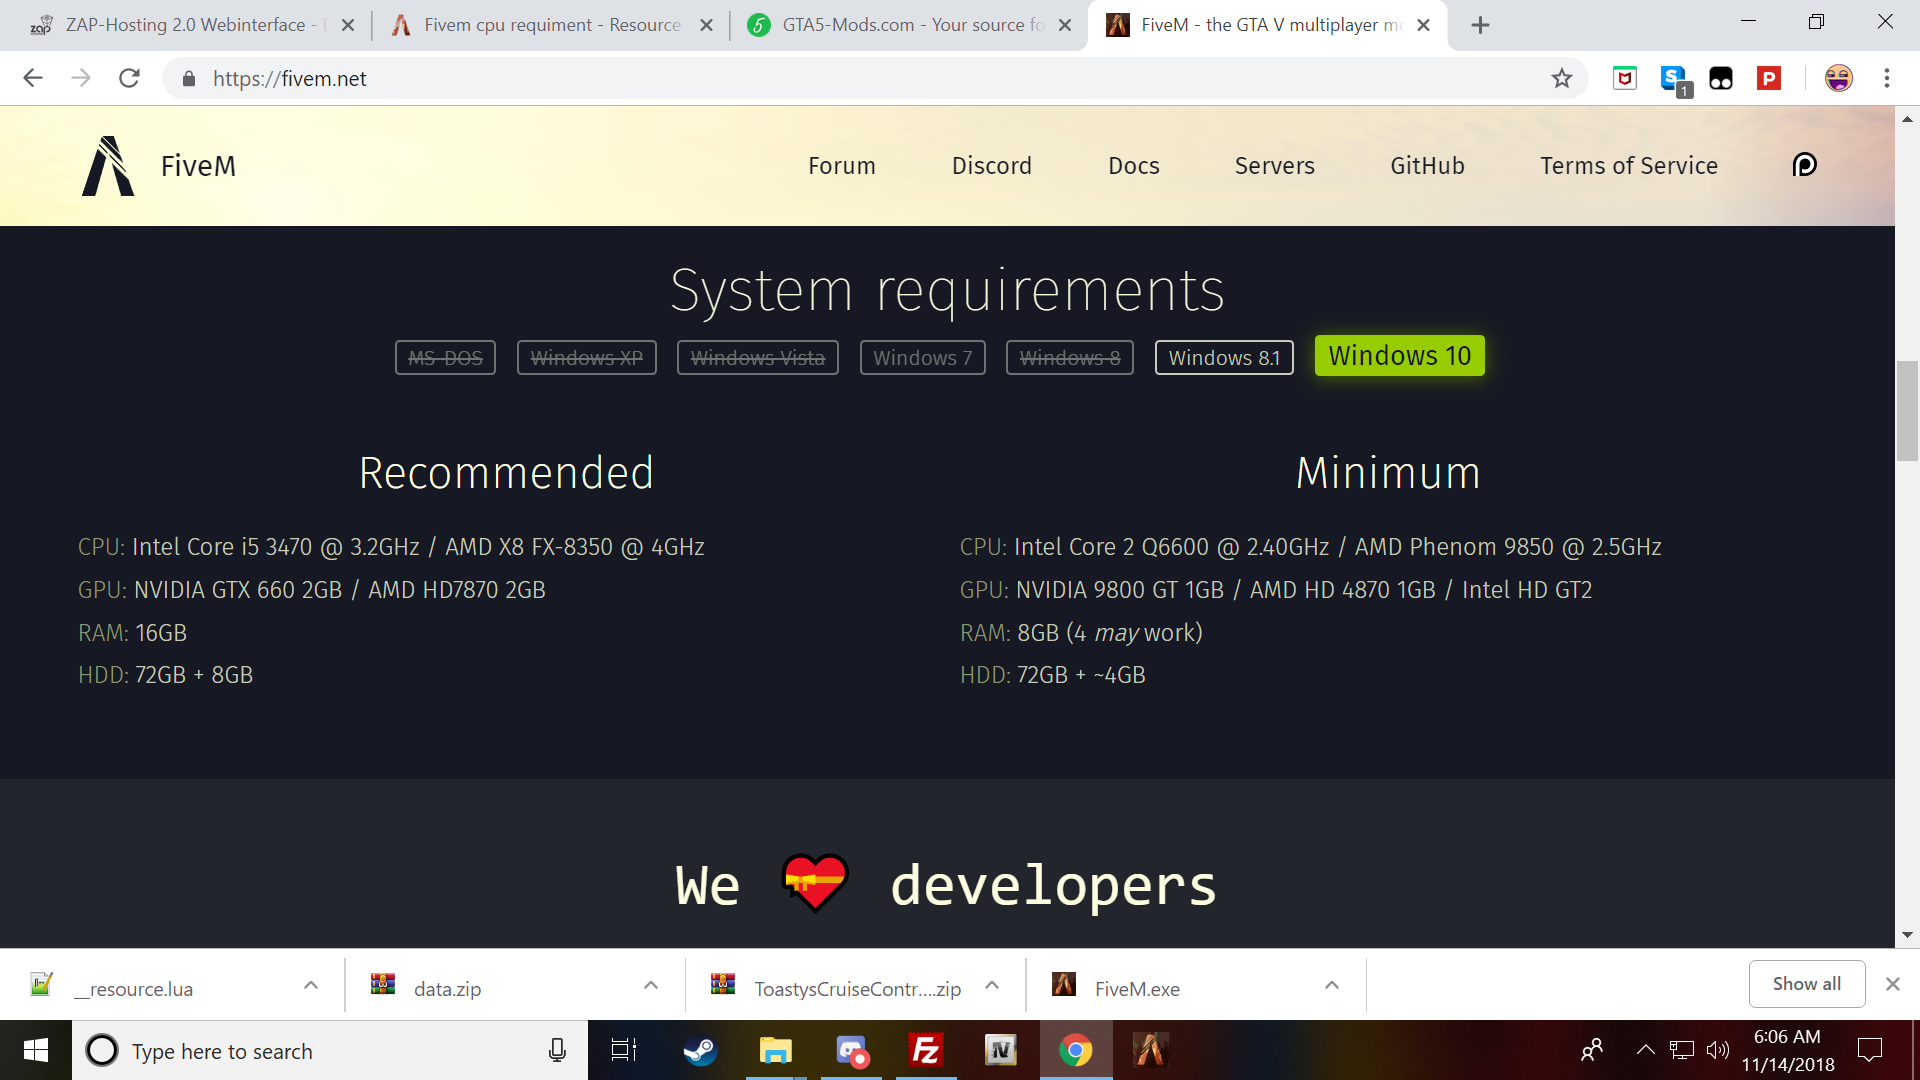Image resolution: width=1920 pixels, height=1080 pixels.
Task: Select the Windows 7 option
Action: pos(922,358)
